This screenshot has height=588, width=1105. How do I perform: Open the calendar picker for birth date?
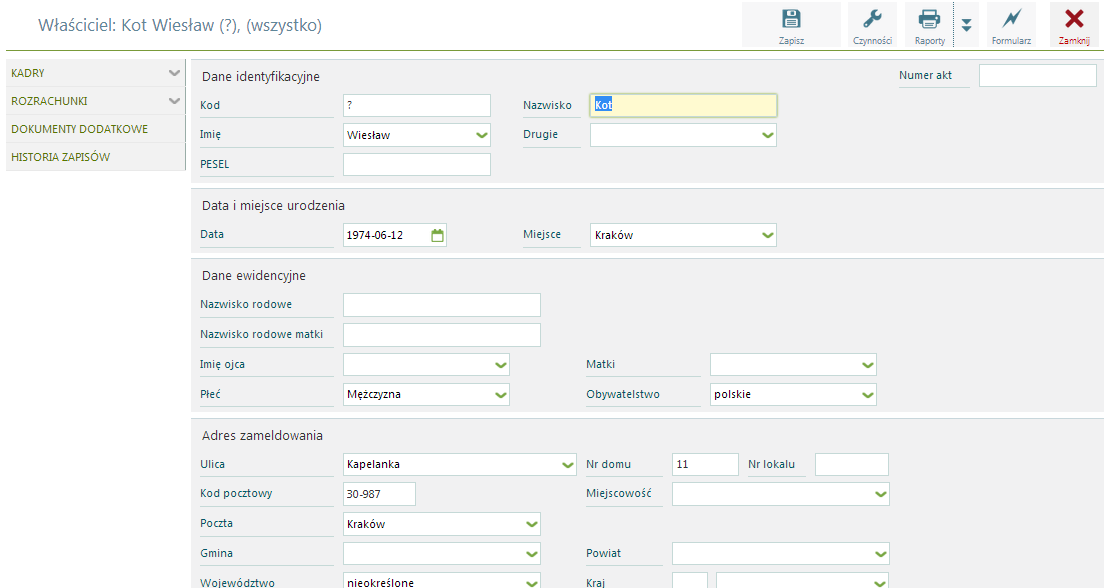[x=438, y=235]
